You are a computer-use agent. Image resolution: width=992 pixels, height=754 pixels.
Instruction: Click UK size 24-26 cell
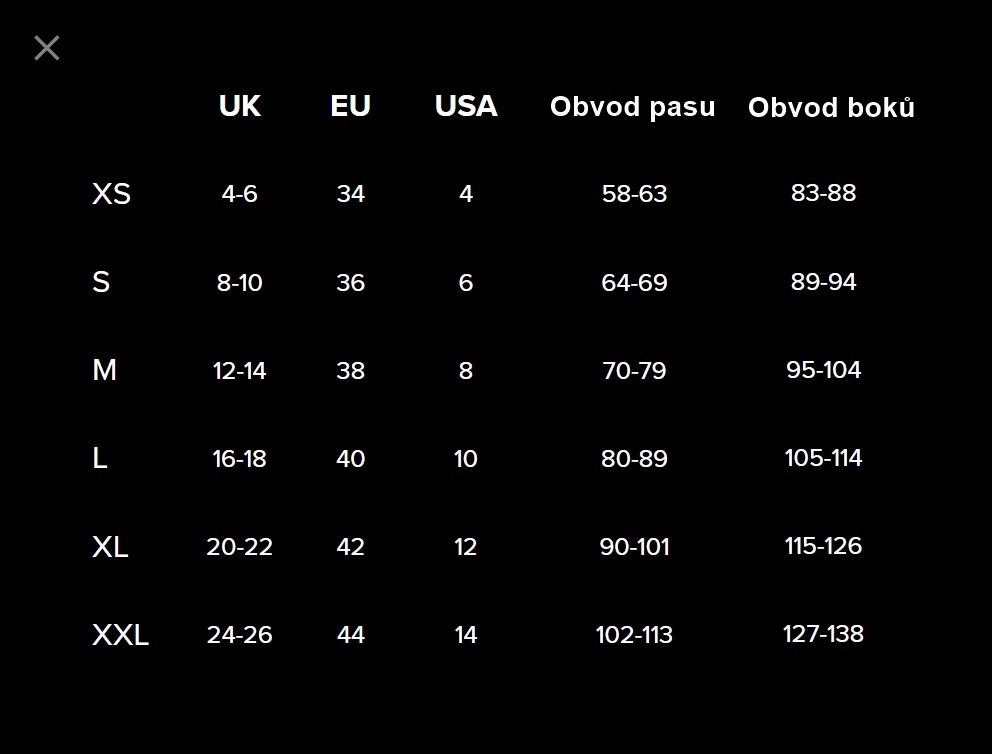[240, 634]
